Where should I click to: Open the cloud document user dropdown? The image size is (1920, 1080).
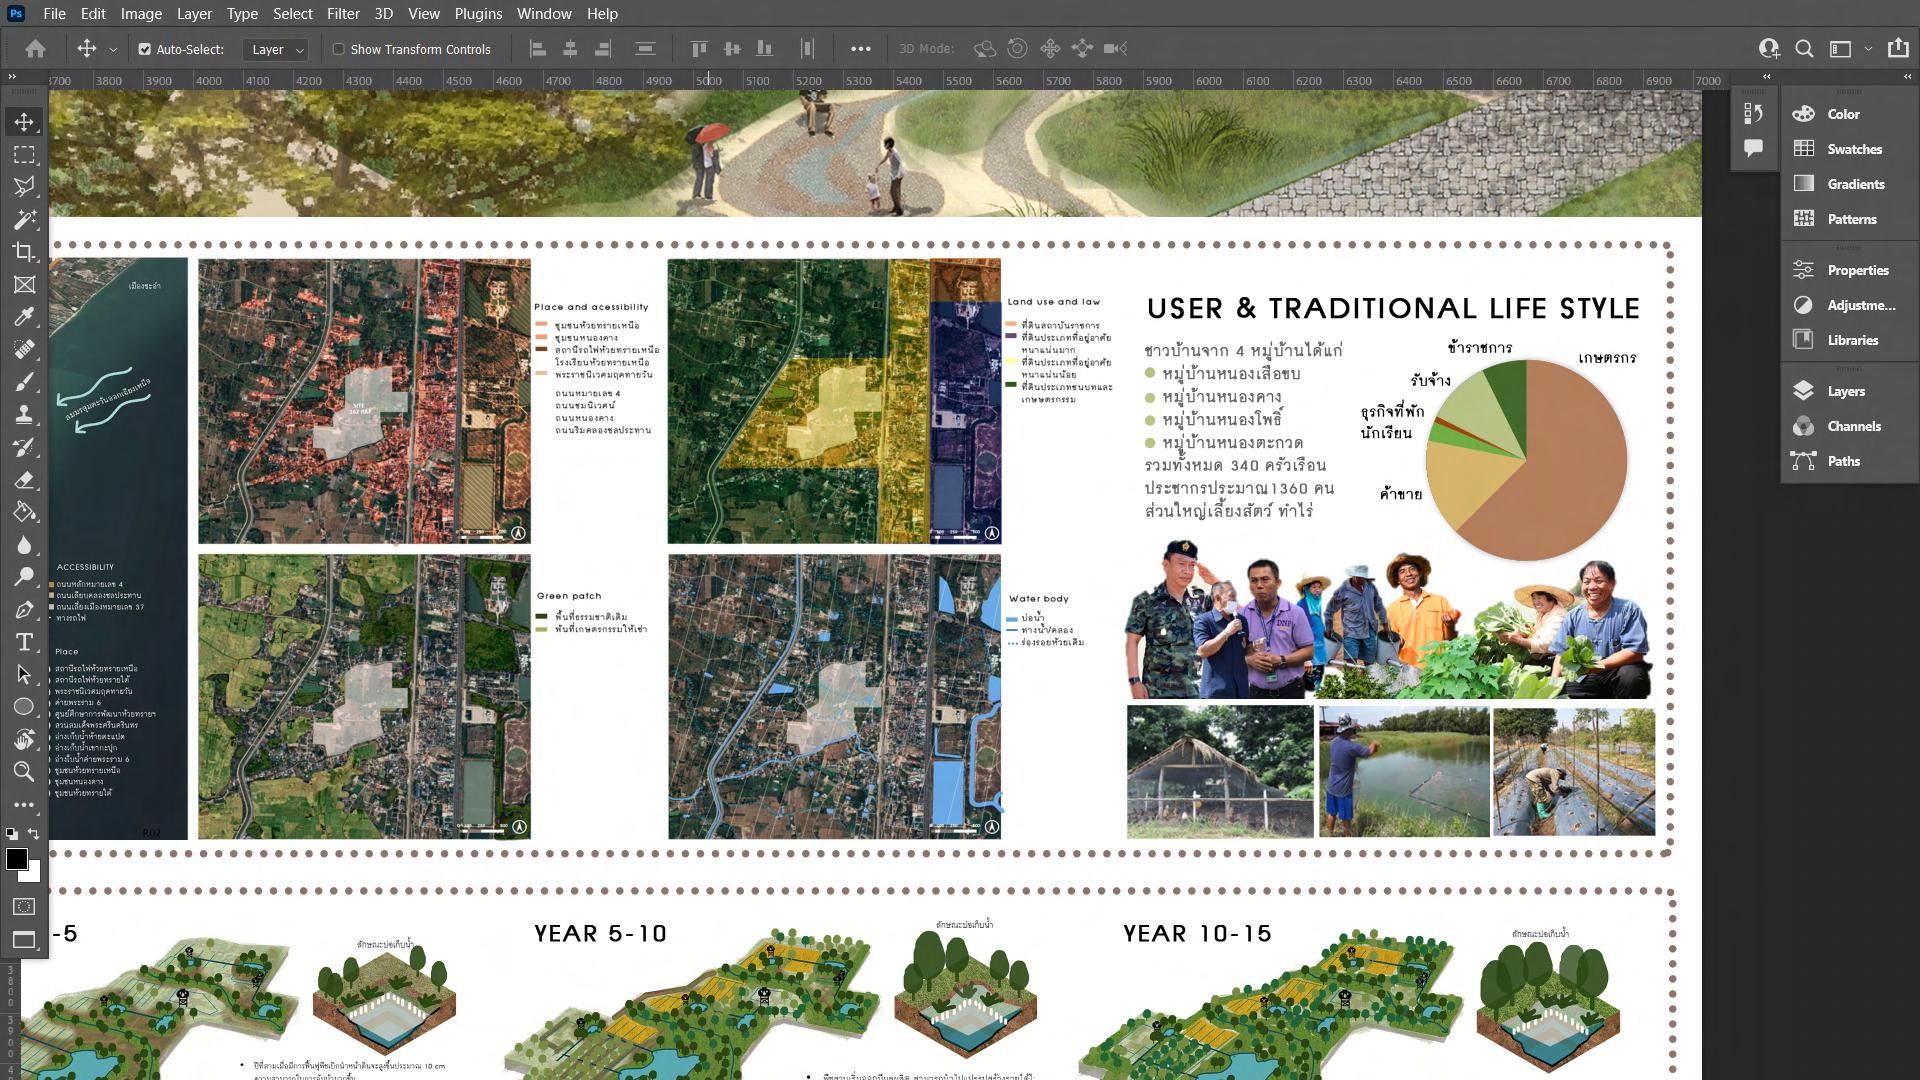tap(1768, 49)
